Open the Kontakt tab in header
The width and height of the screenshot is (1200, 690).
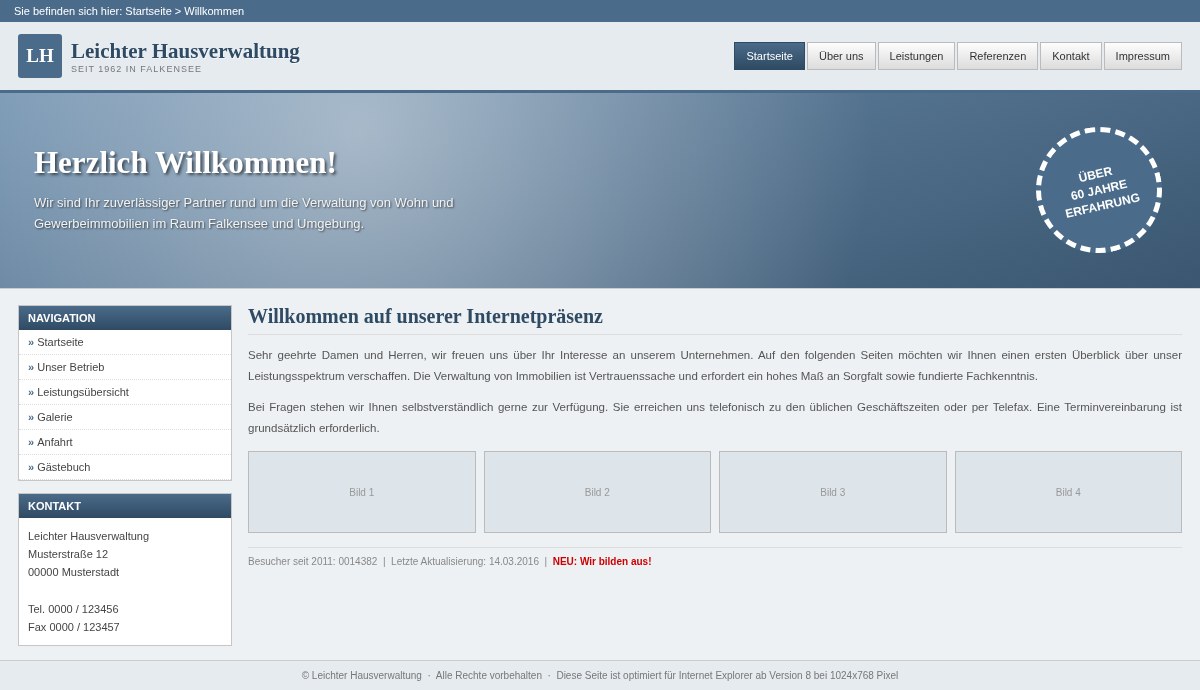[x=1070, y=56]
